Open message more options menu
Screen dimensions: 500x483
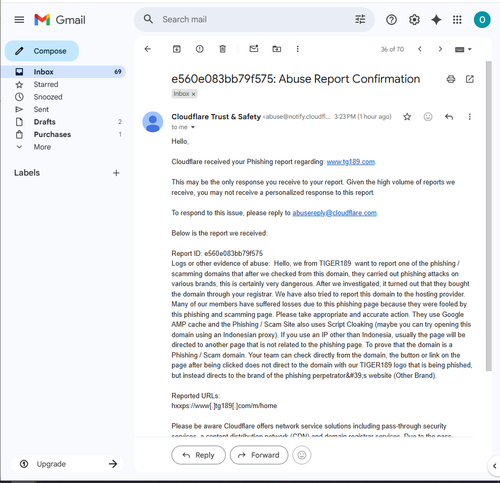point(470,117)
